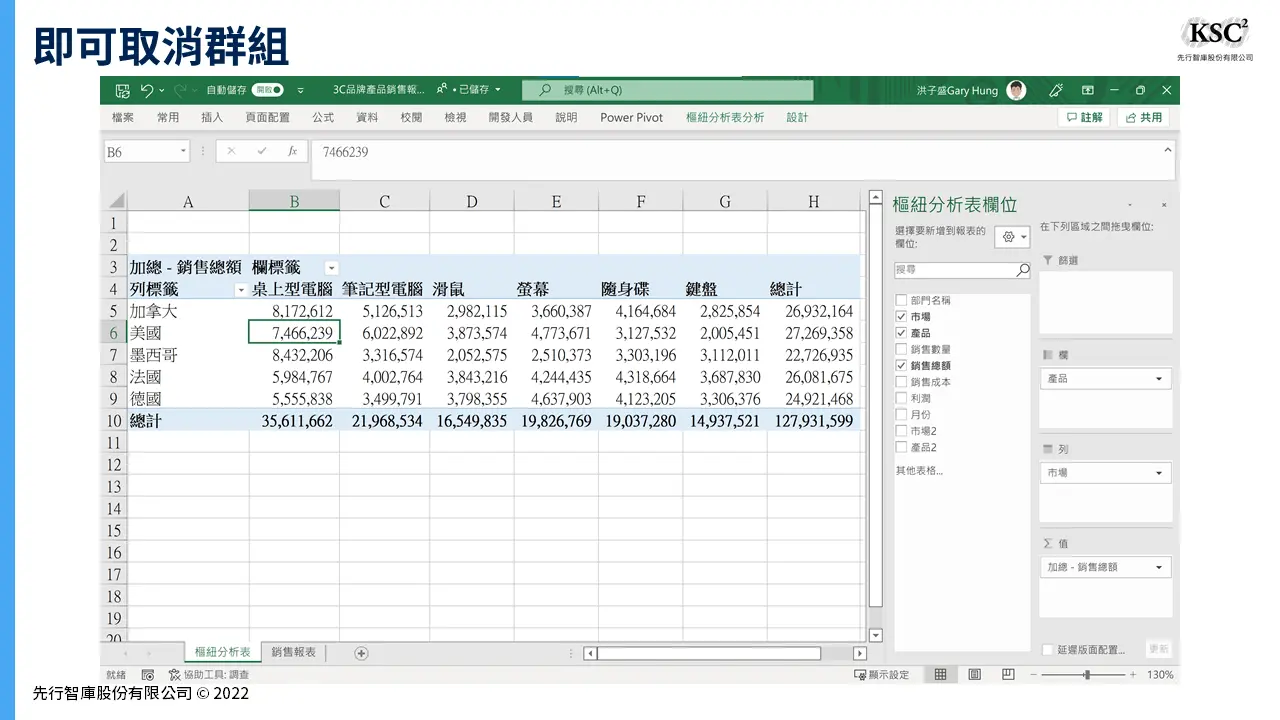Click the pen/draw mode icon in title bar
1280x720 pixels.
pyautogui.click(x=1055, y=90)
